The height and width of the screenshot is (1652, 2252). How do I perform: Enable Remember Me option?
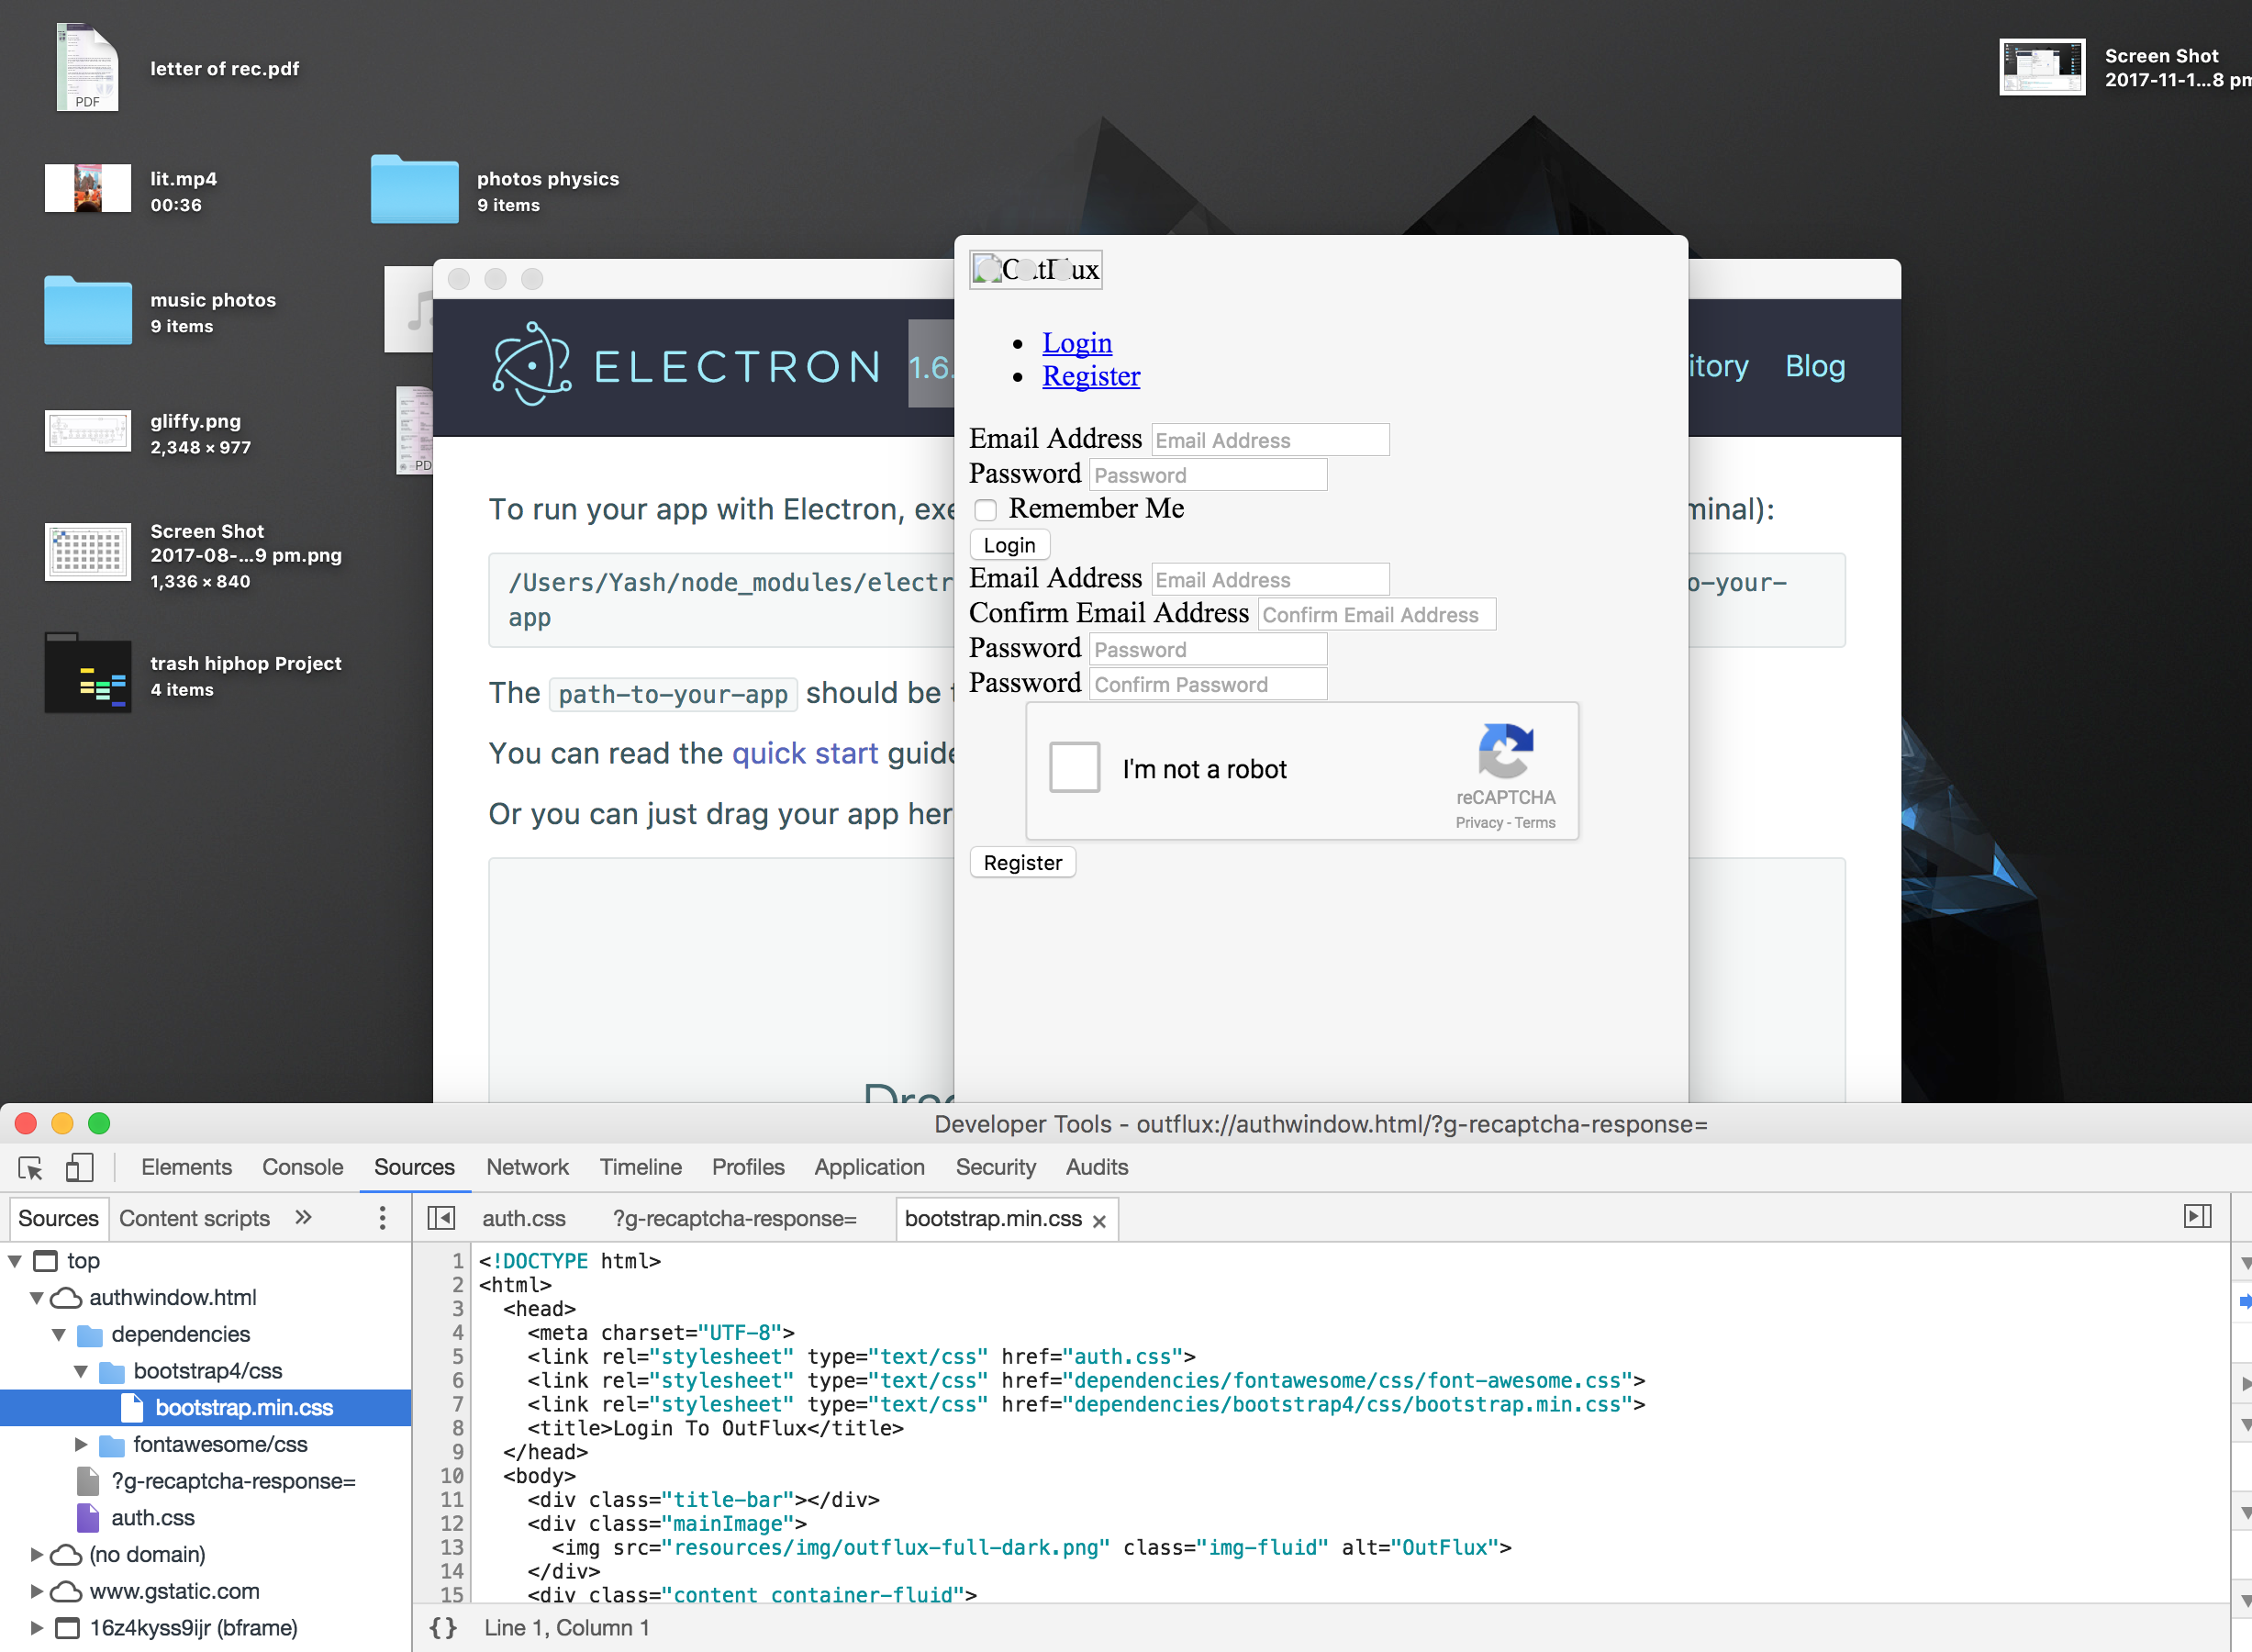[x=985, y=510]
